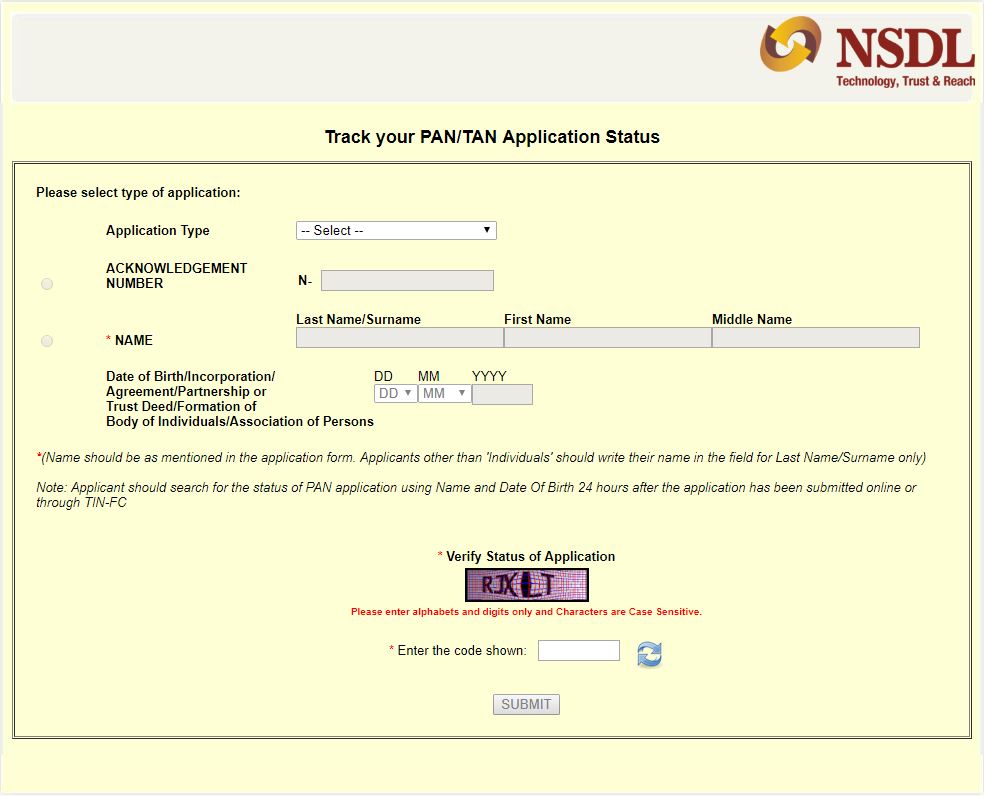Click the YYYY year input box

[502, 395]
